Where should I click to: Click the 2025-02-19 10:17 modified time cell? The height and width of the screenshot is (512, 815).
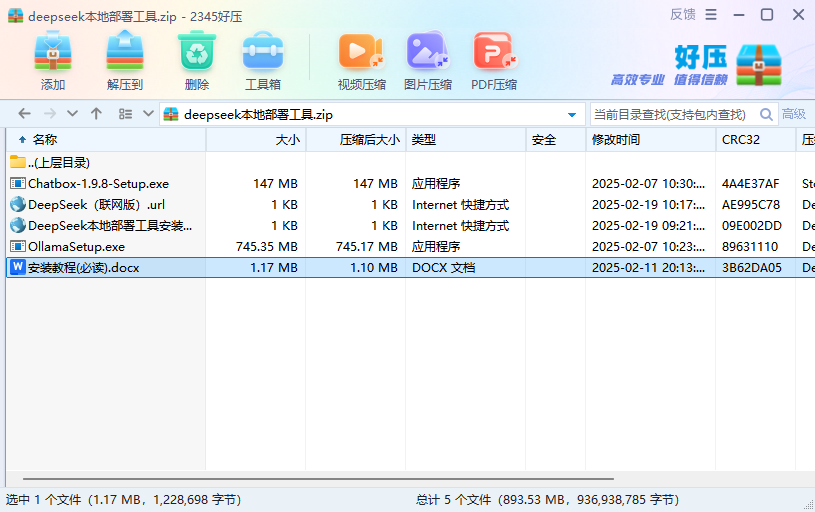tap(648, 205)
